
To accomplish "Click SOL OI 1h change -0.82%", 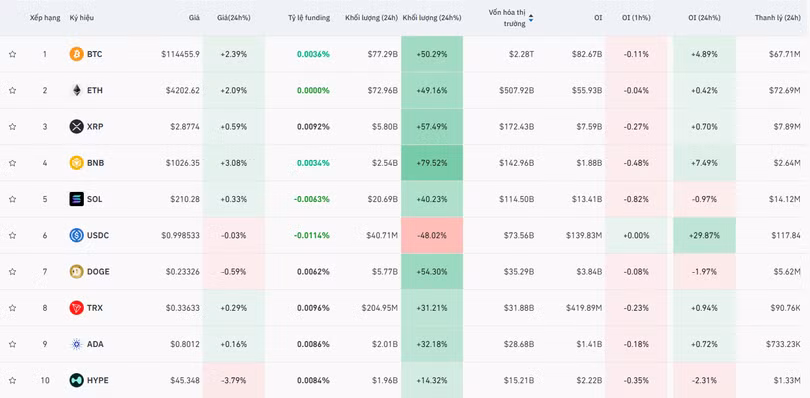I will pos(636,199).
